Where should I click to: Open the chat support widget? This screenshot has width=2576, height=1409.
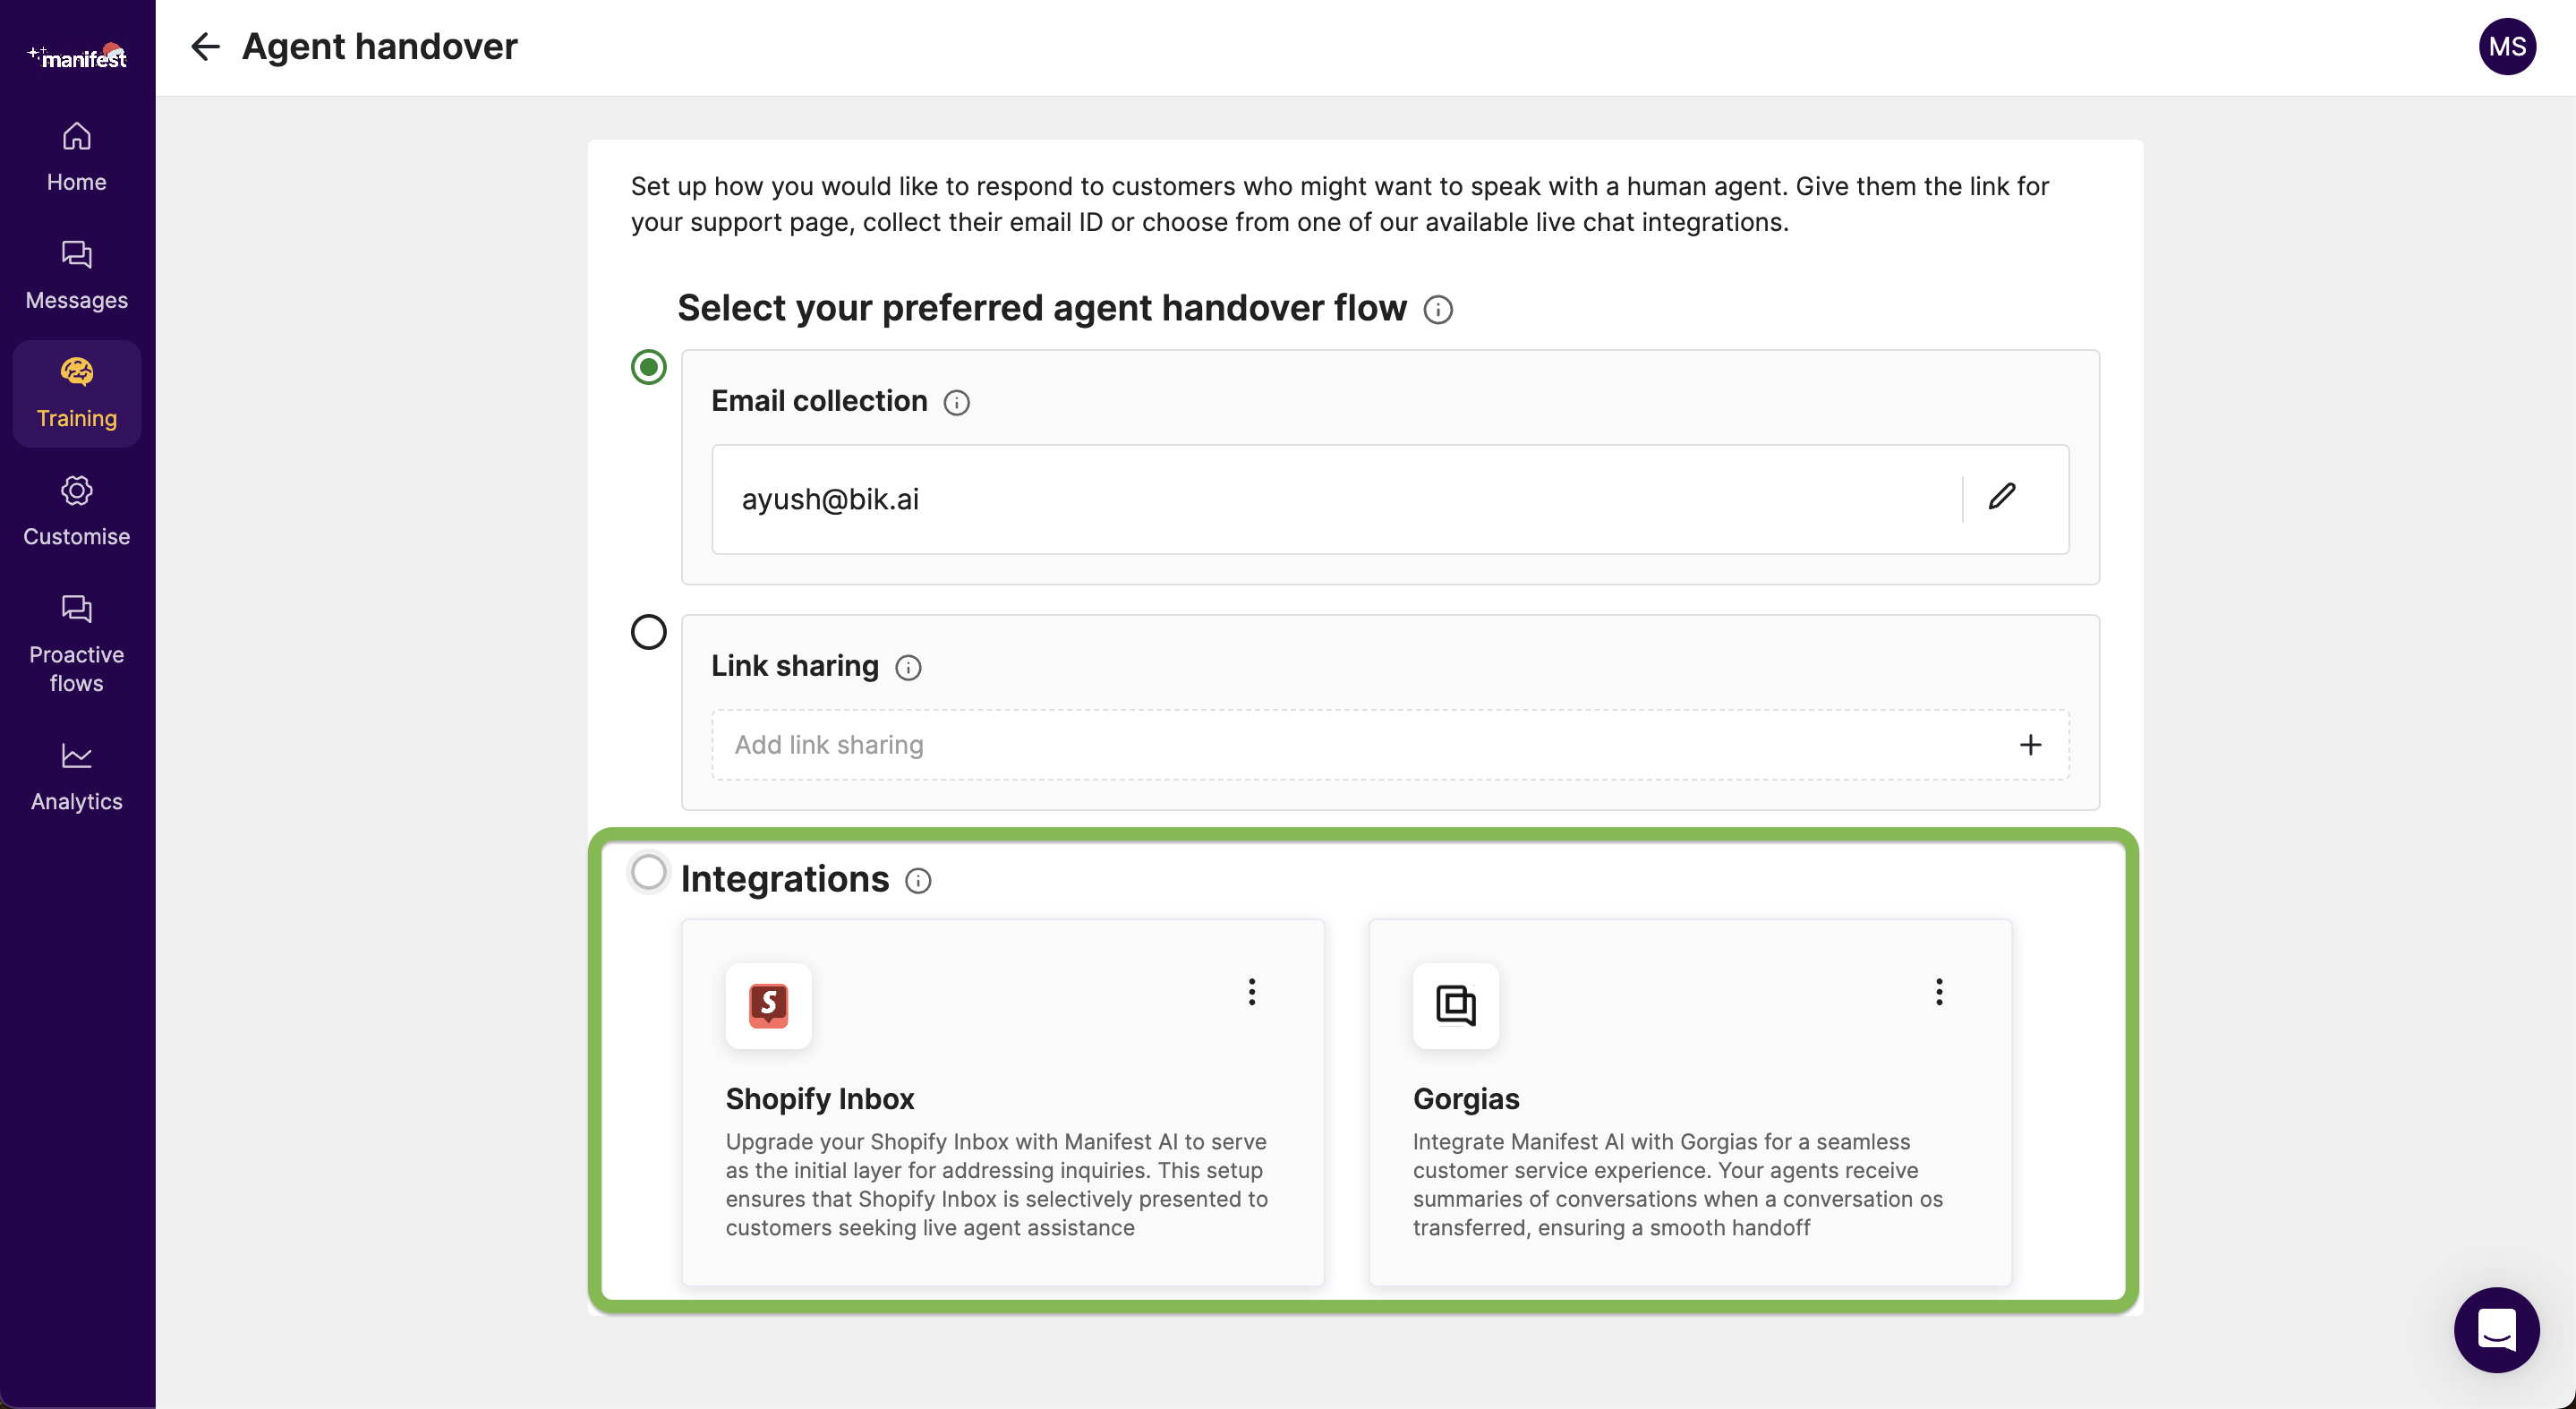coord(2496,1329)
